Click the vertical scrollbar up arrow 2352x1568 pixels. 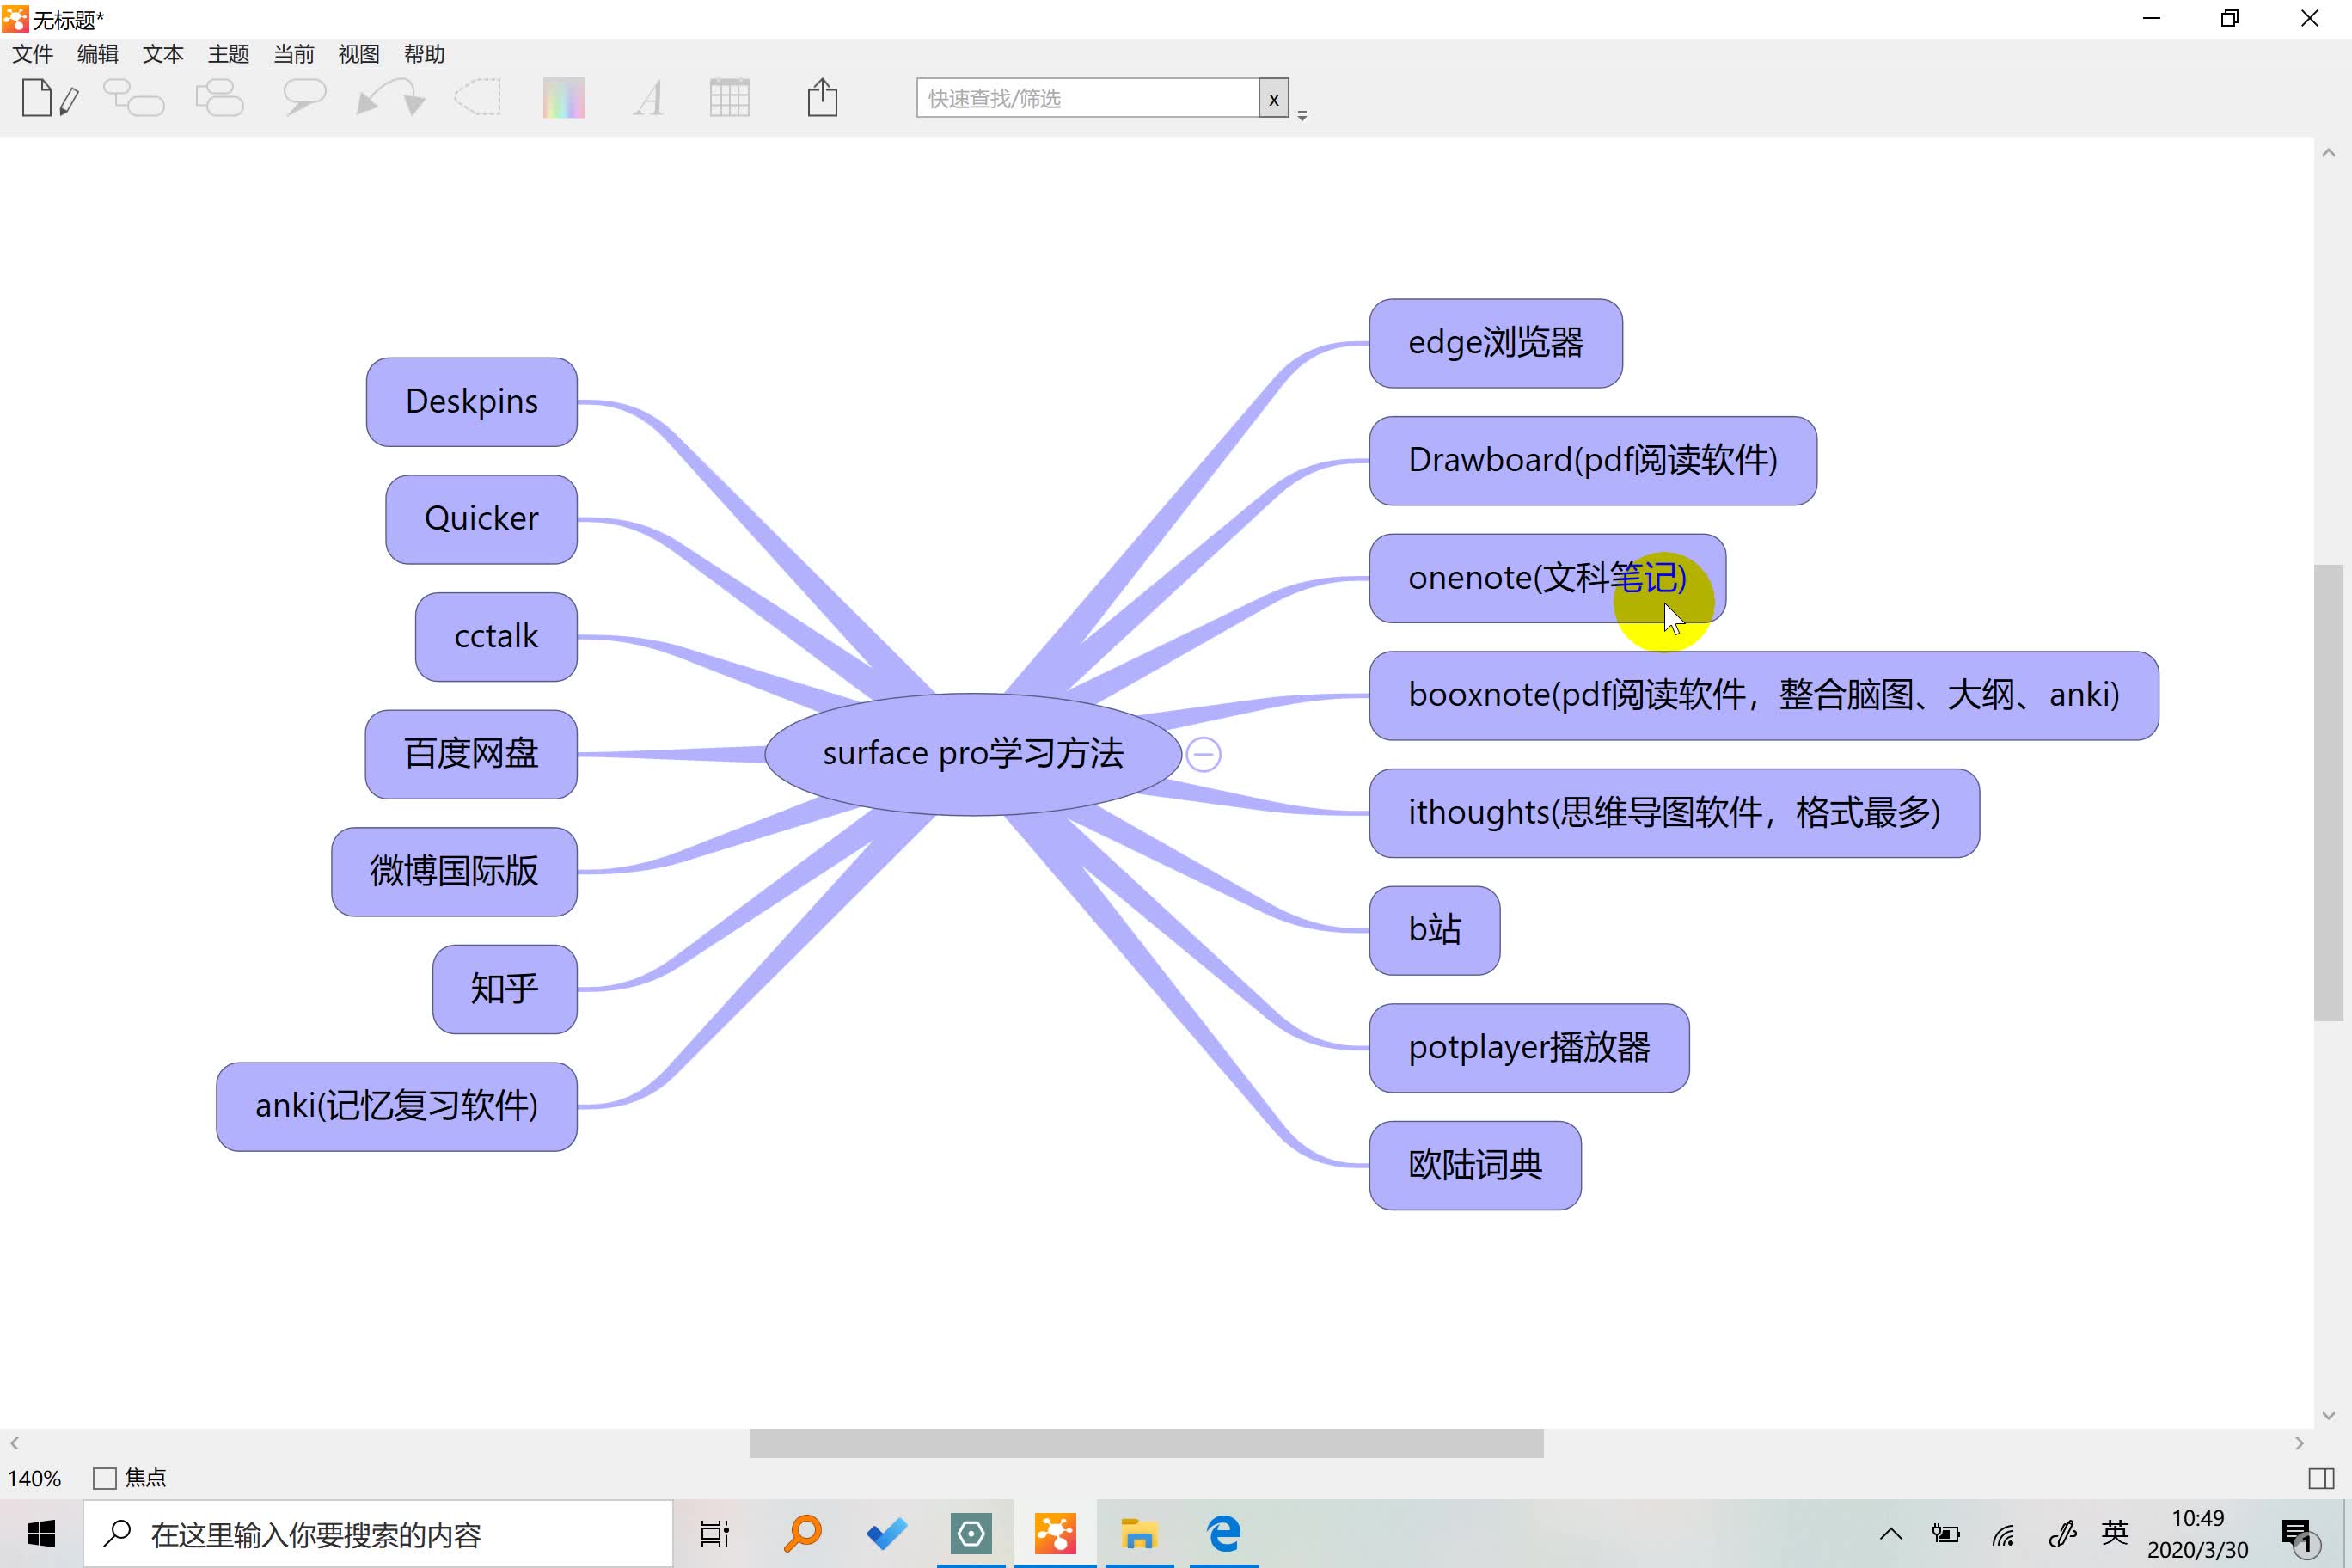(x=2328, y=153)
